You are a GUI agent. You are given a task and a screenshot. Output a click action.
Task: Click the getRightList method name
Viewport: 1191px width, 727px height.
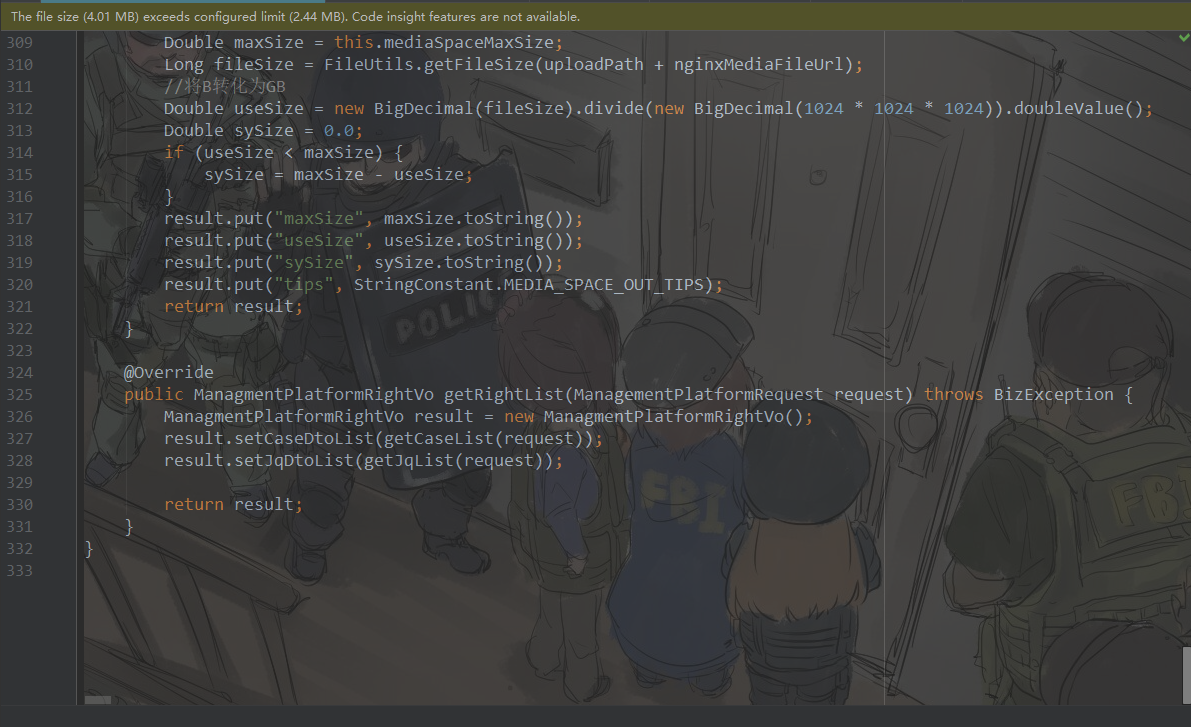point(504,394)
